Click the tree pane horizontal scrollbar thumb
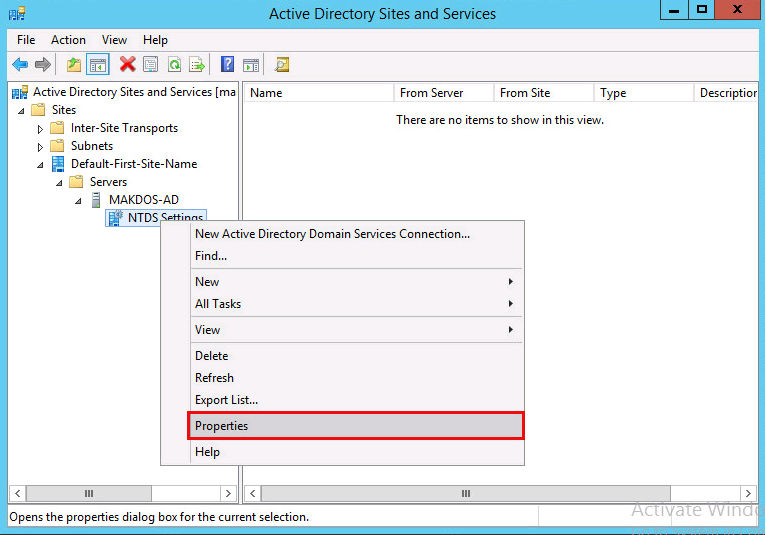Image resolution: width=765 pixels, height=535 pixels. [89, 494]
